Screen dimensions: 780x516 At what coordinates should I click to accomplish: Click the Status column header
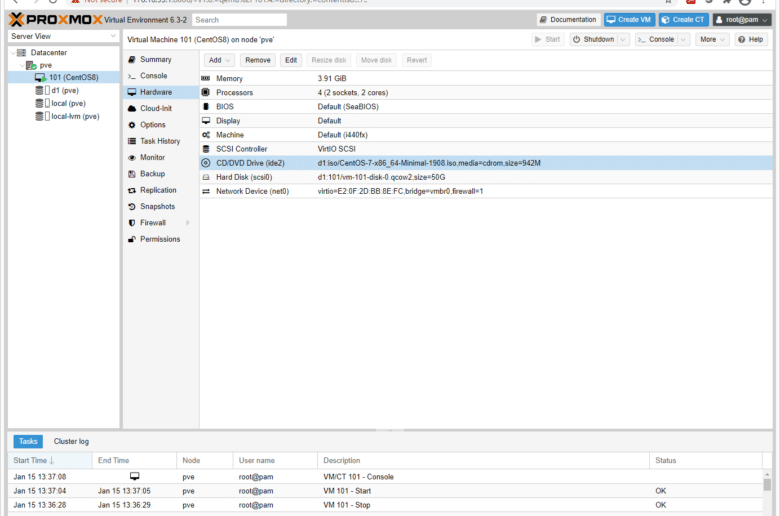(x=705, y=461)
